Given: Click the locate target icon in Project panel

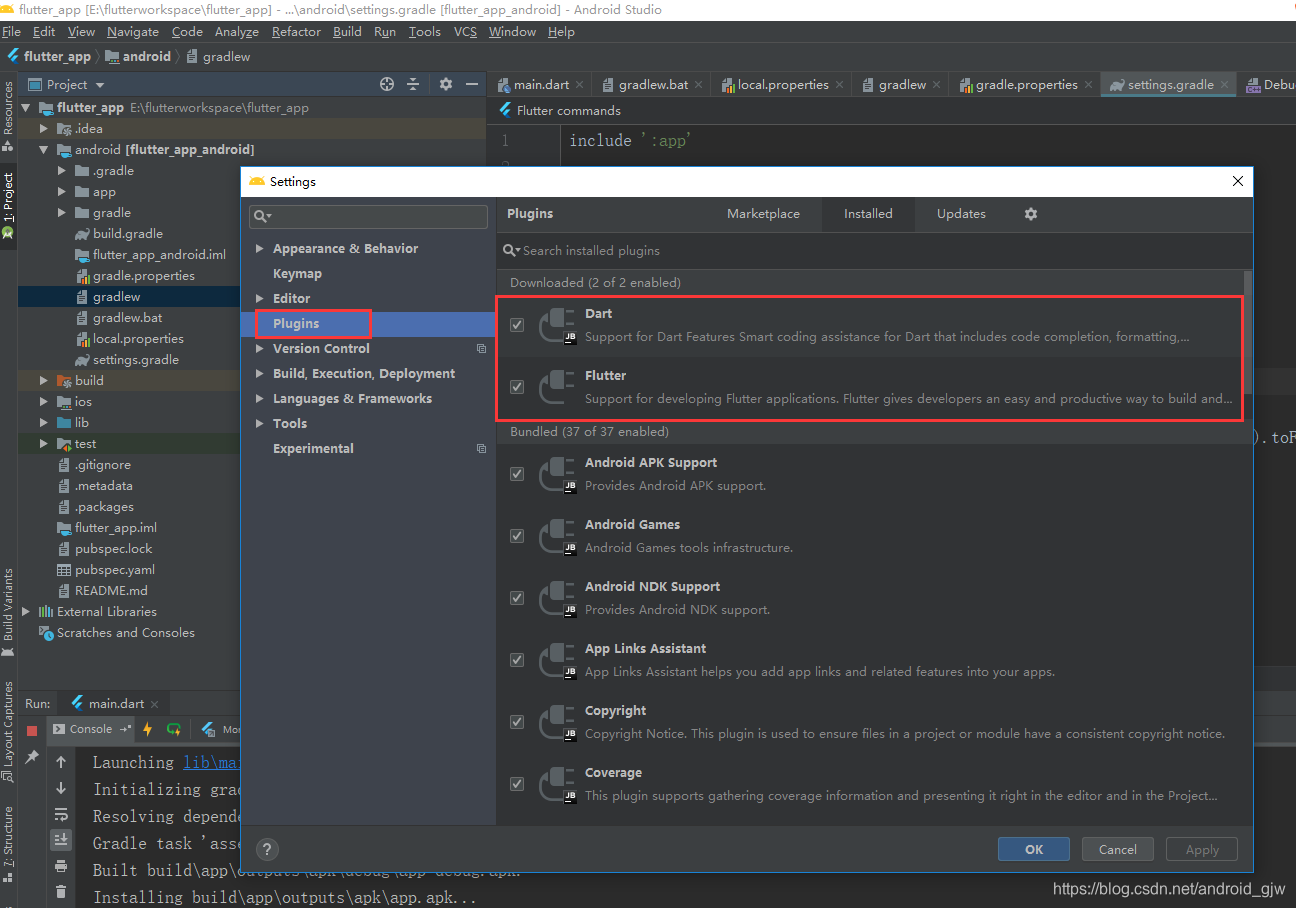Looking at the screenshot, I should pyautogui.click(x=387, y=85).
